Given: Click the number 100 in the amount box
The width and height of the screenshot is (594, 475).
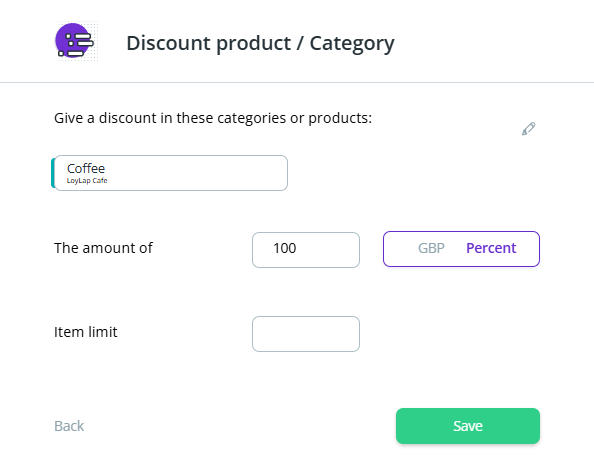Looking at the screenshot, I should click(x=284, y=248).
